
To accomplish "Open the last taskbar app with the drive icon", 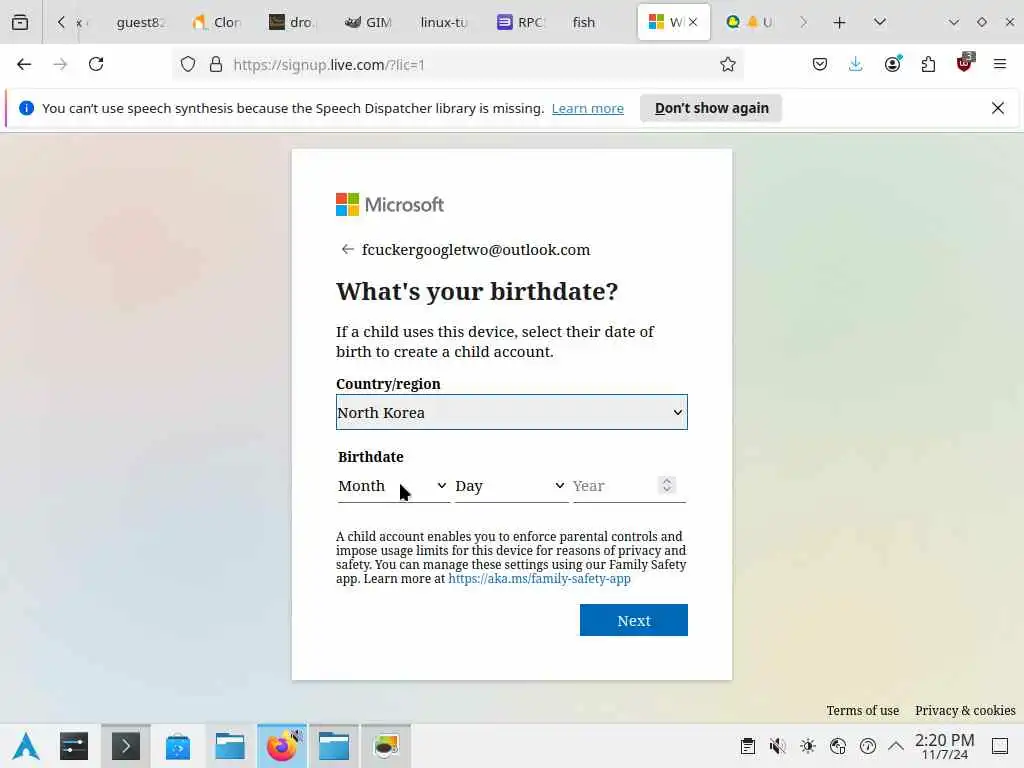I will click(x=386, y=746).
